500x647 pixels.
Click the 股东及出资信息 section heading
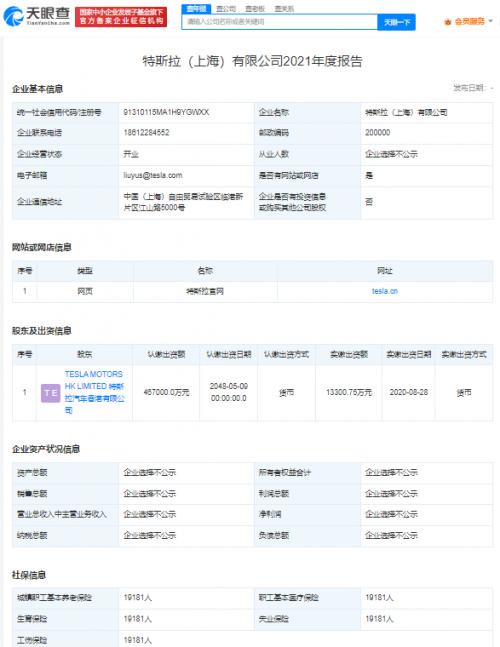42,331
